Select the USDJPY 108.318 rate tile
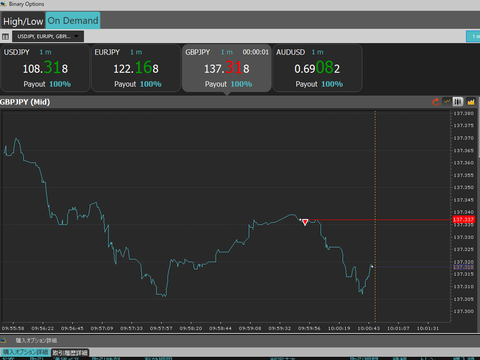 pos(45,68)
